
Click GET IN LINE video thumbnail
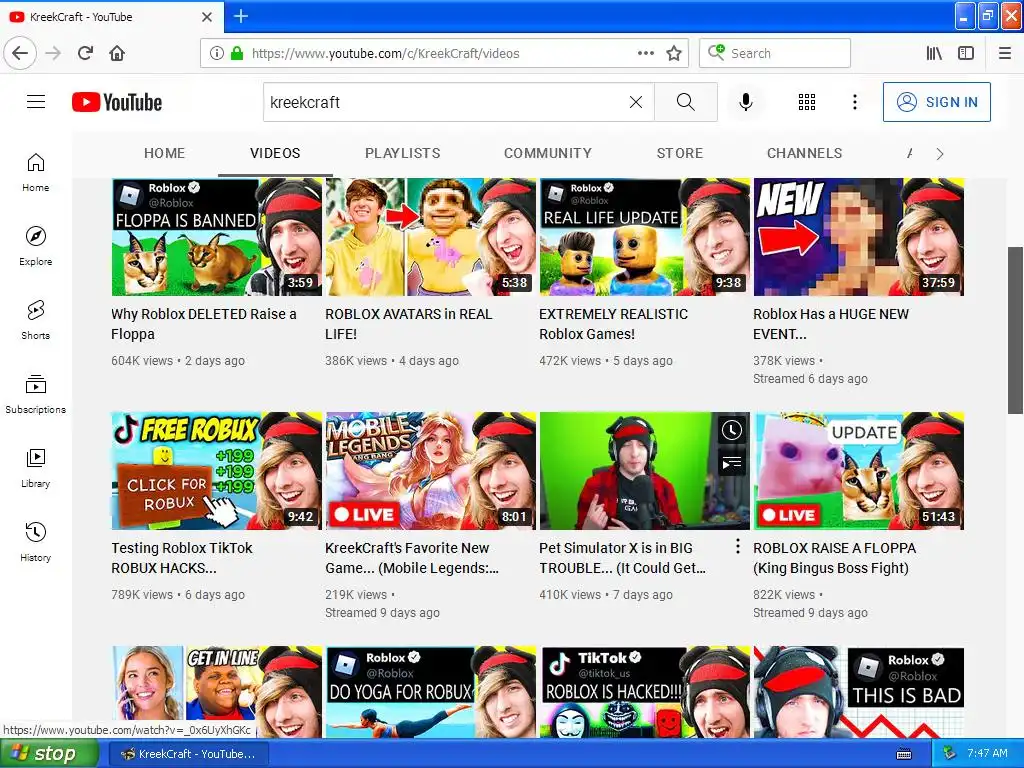pos(217,692)
